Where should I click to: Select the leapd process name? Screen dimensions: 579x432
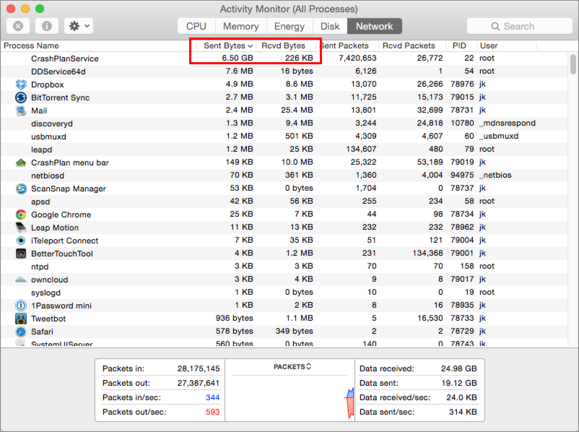click(x=41, y=150)
